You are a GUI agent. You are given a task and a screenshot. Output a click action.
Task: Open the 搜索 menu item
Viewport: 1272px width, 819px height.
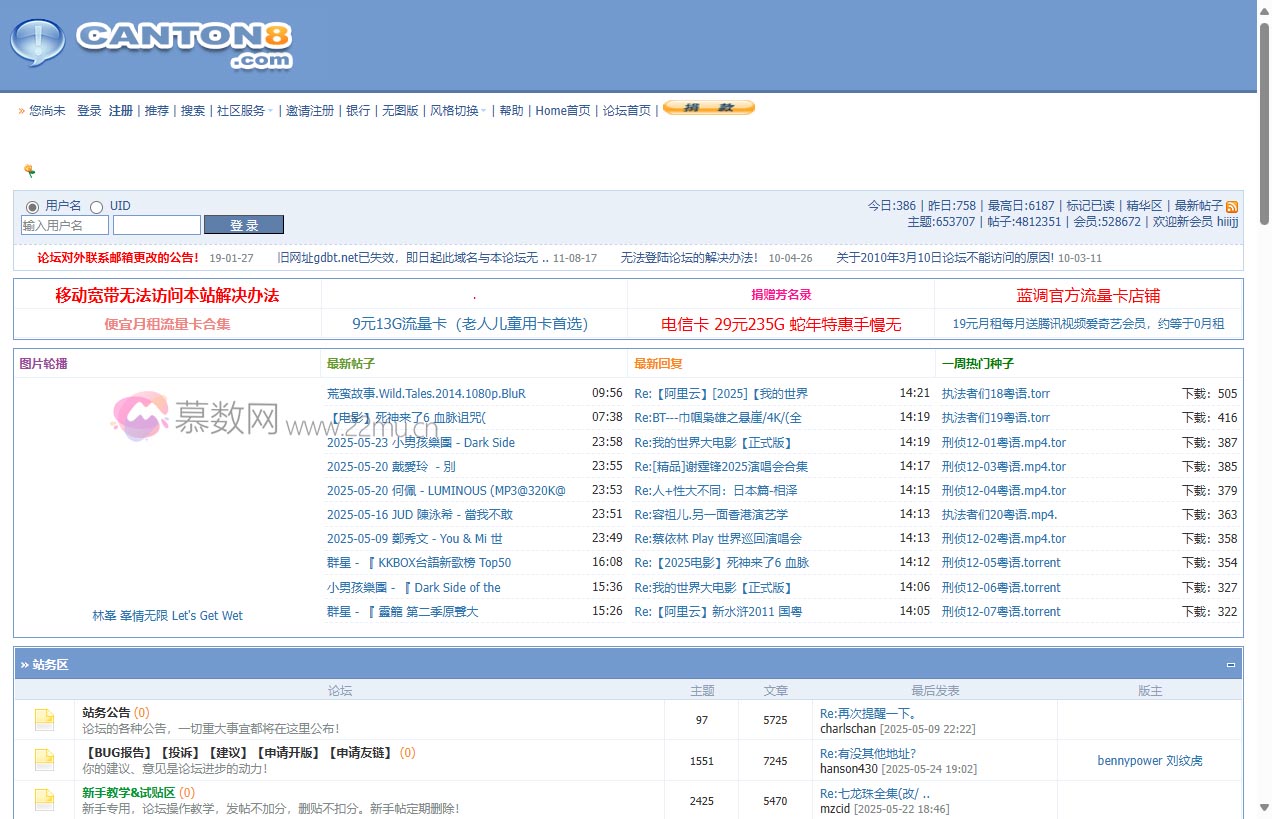coord(193,111)
